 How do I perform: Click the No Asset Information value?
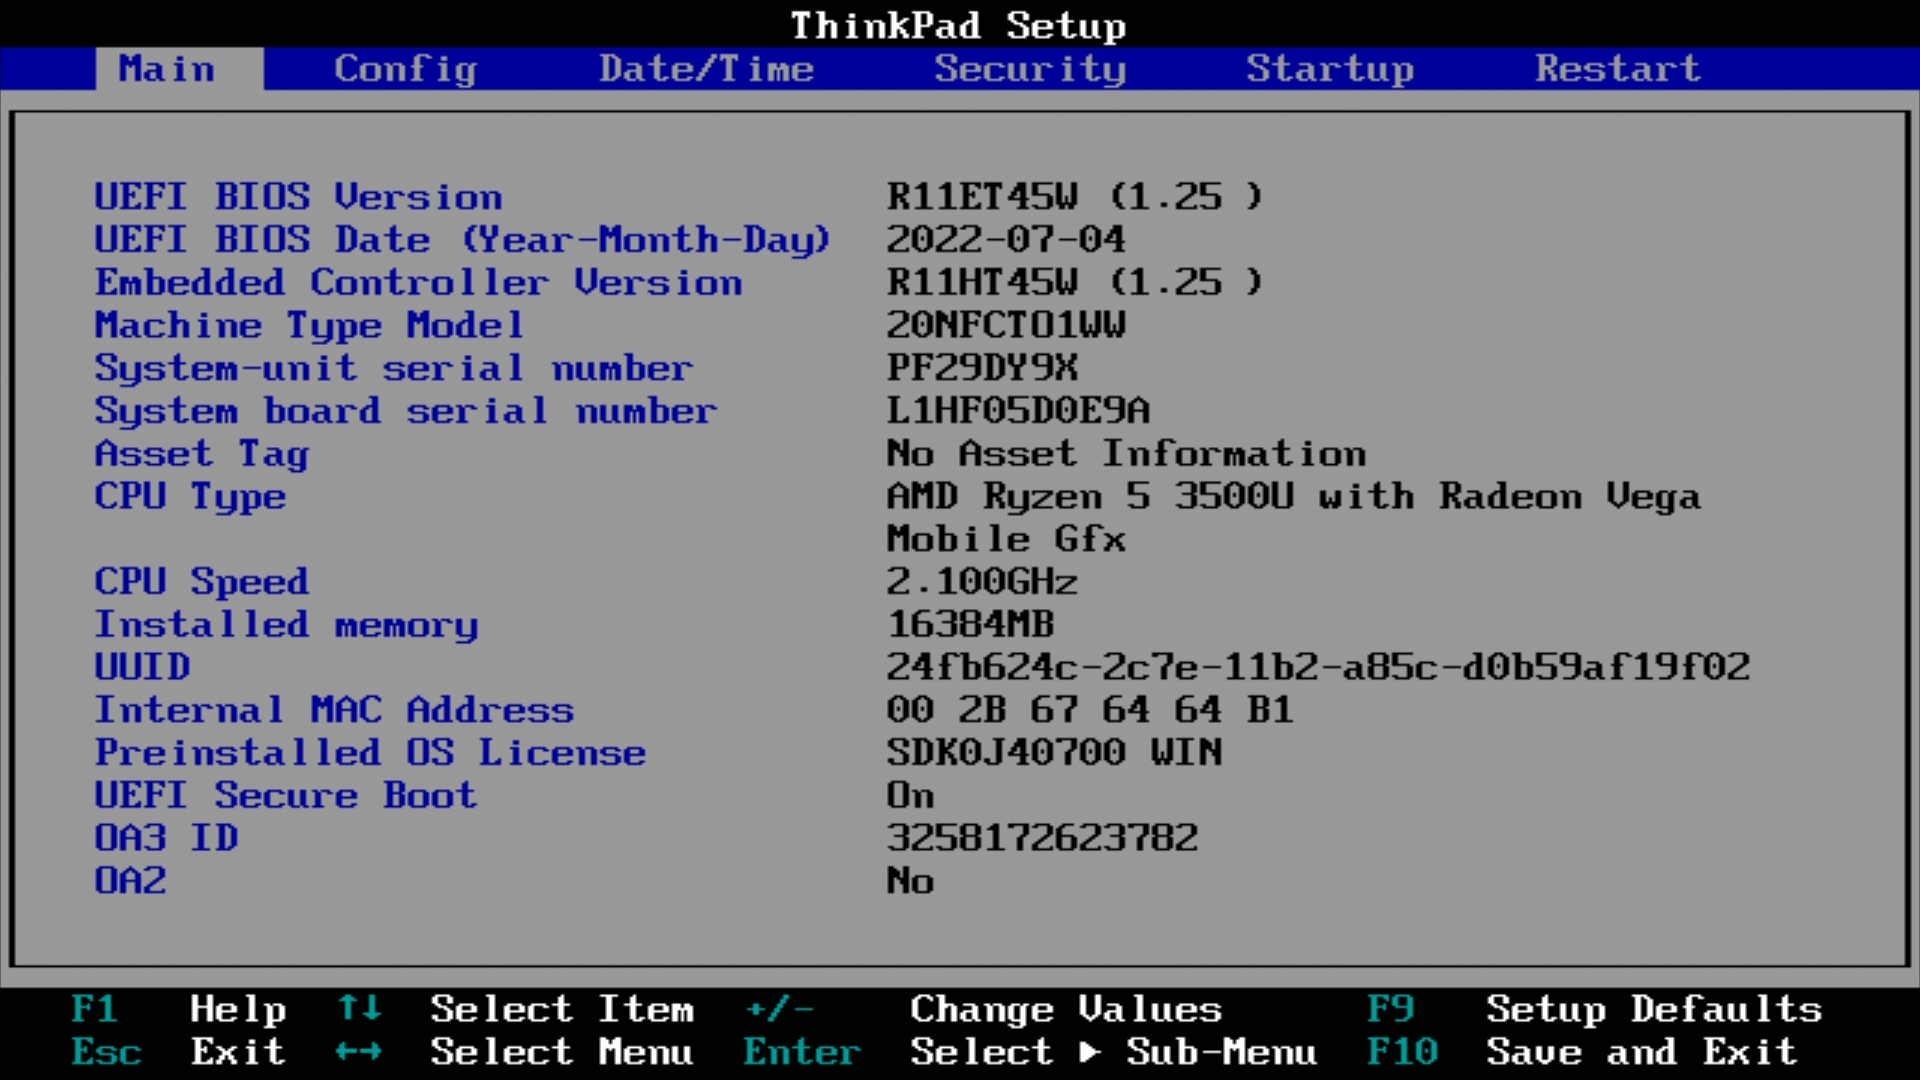click(x=1126, y=454)
